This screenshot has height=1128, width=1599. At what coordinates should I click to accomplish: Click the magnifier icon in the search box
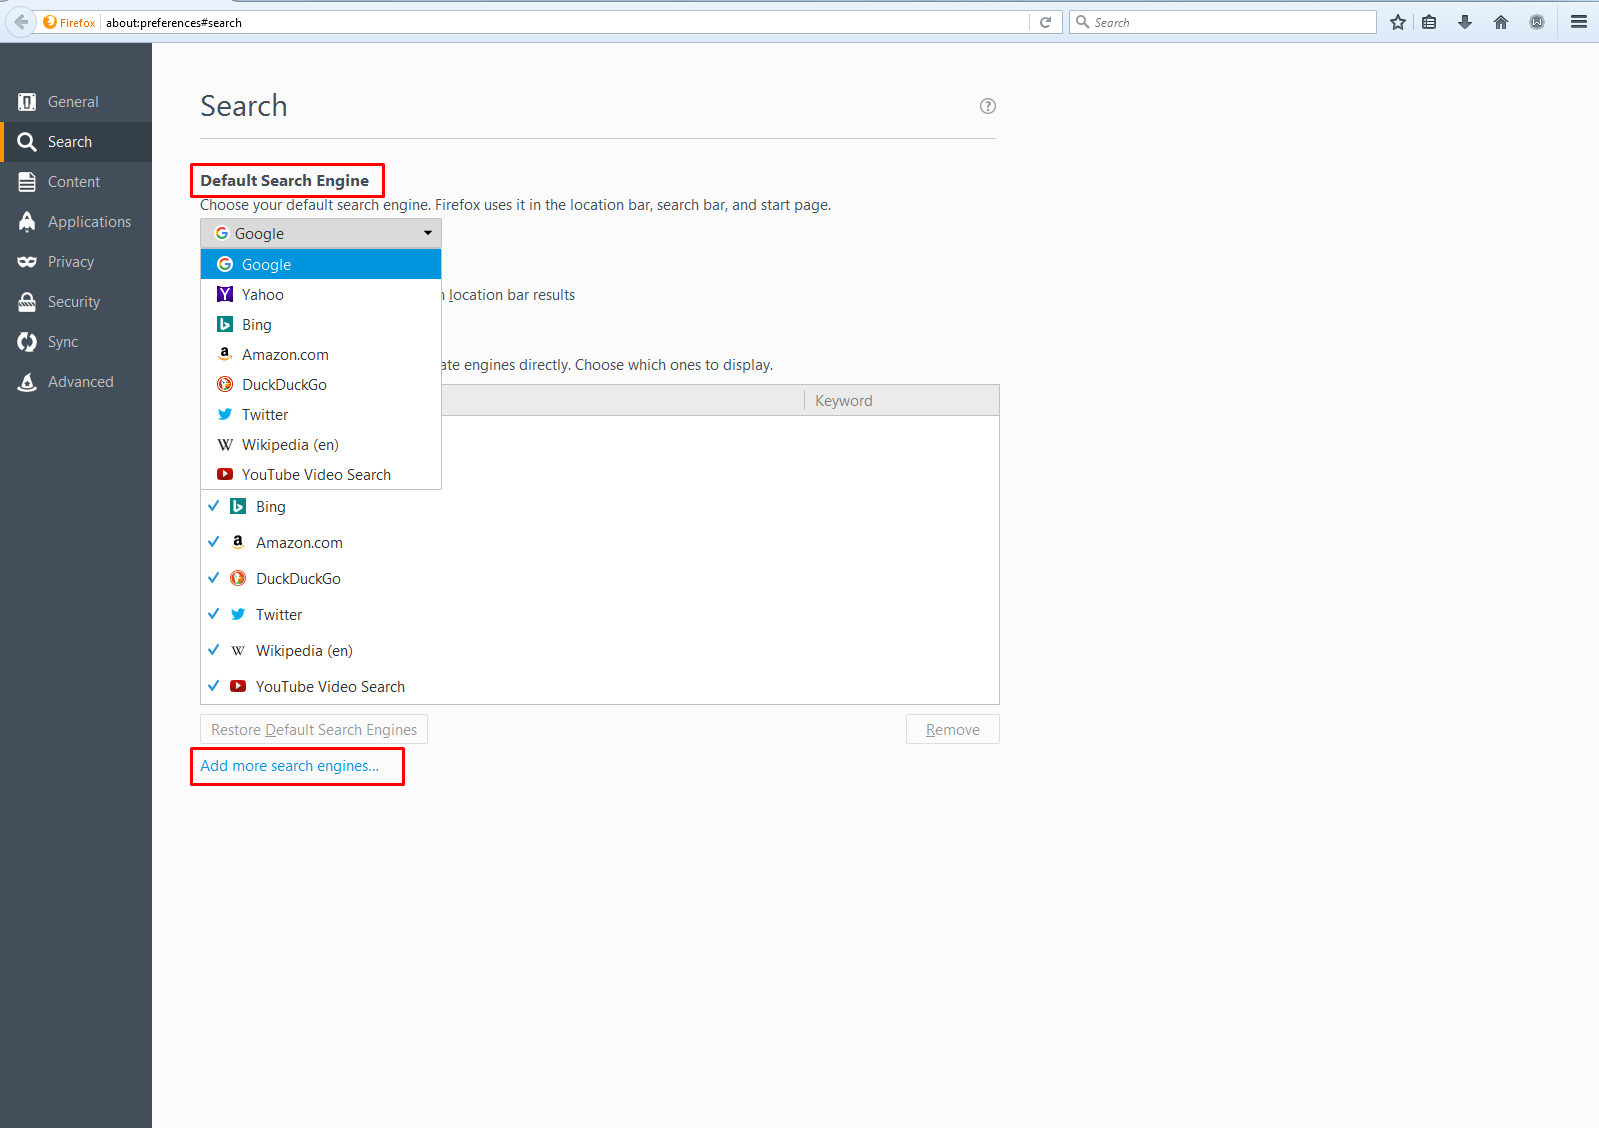click(1082, 22)
